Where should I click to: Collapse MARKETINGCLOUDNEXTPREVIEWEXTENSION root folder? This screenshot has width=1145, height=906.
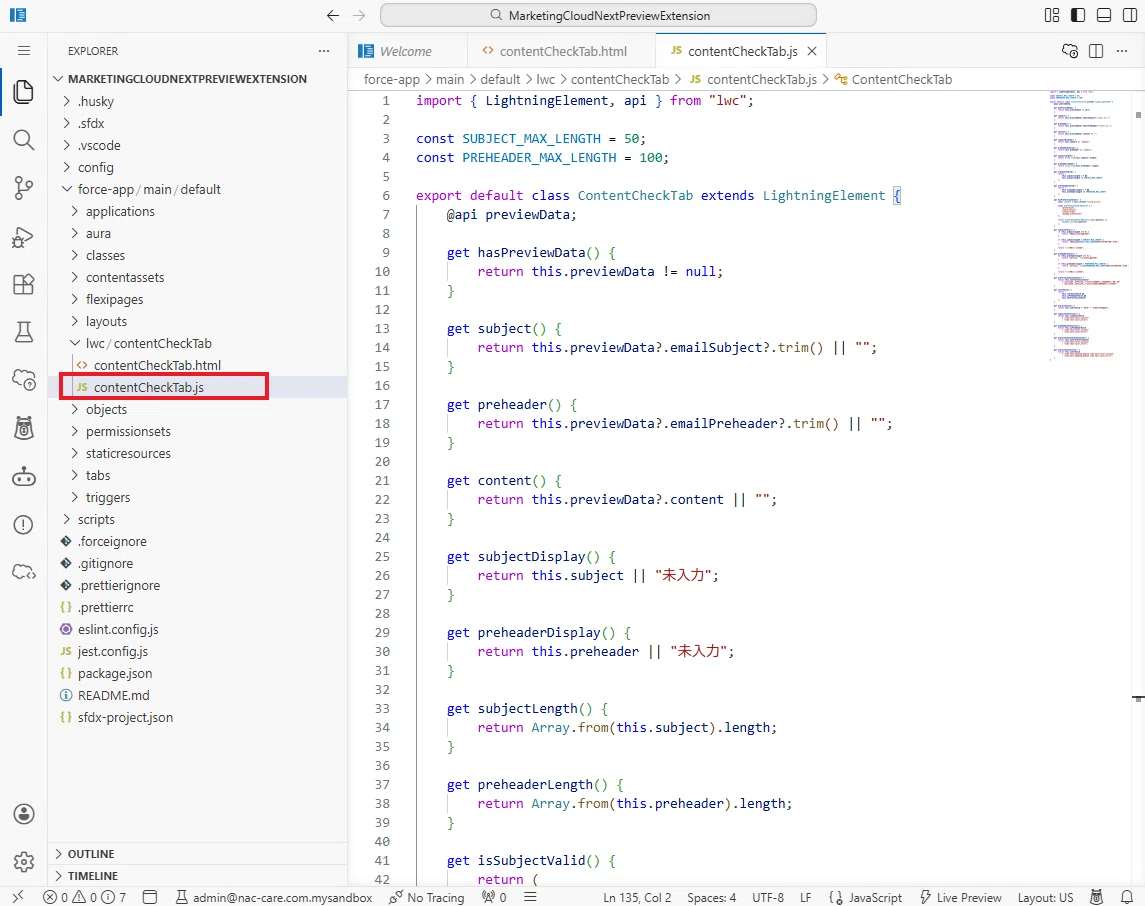coord(197,79)
